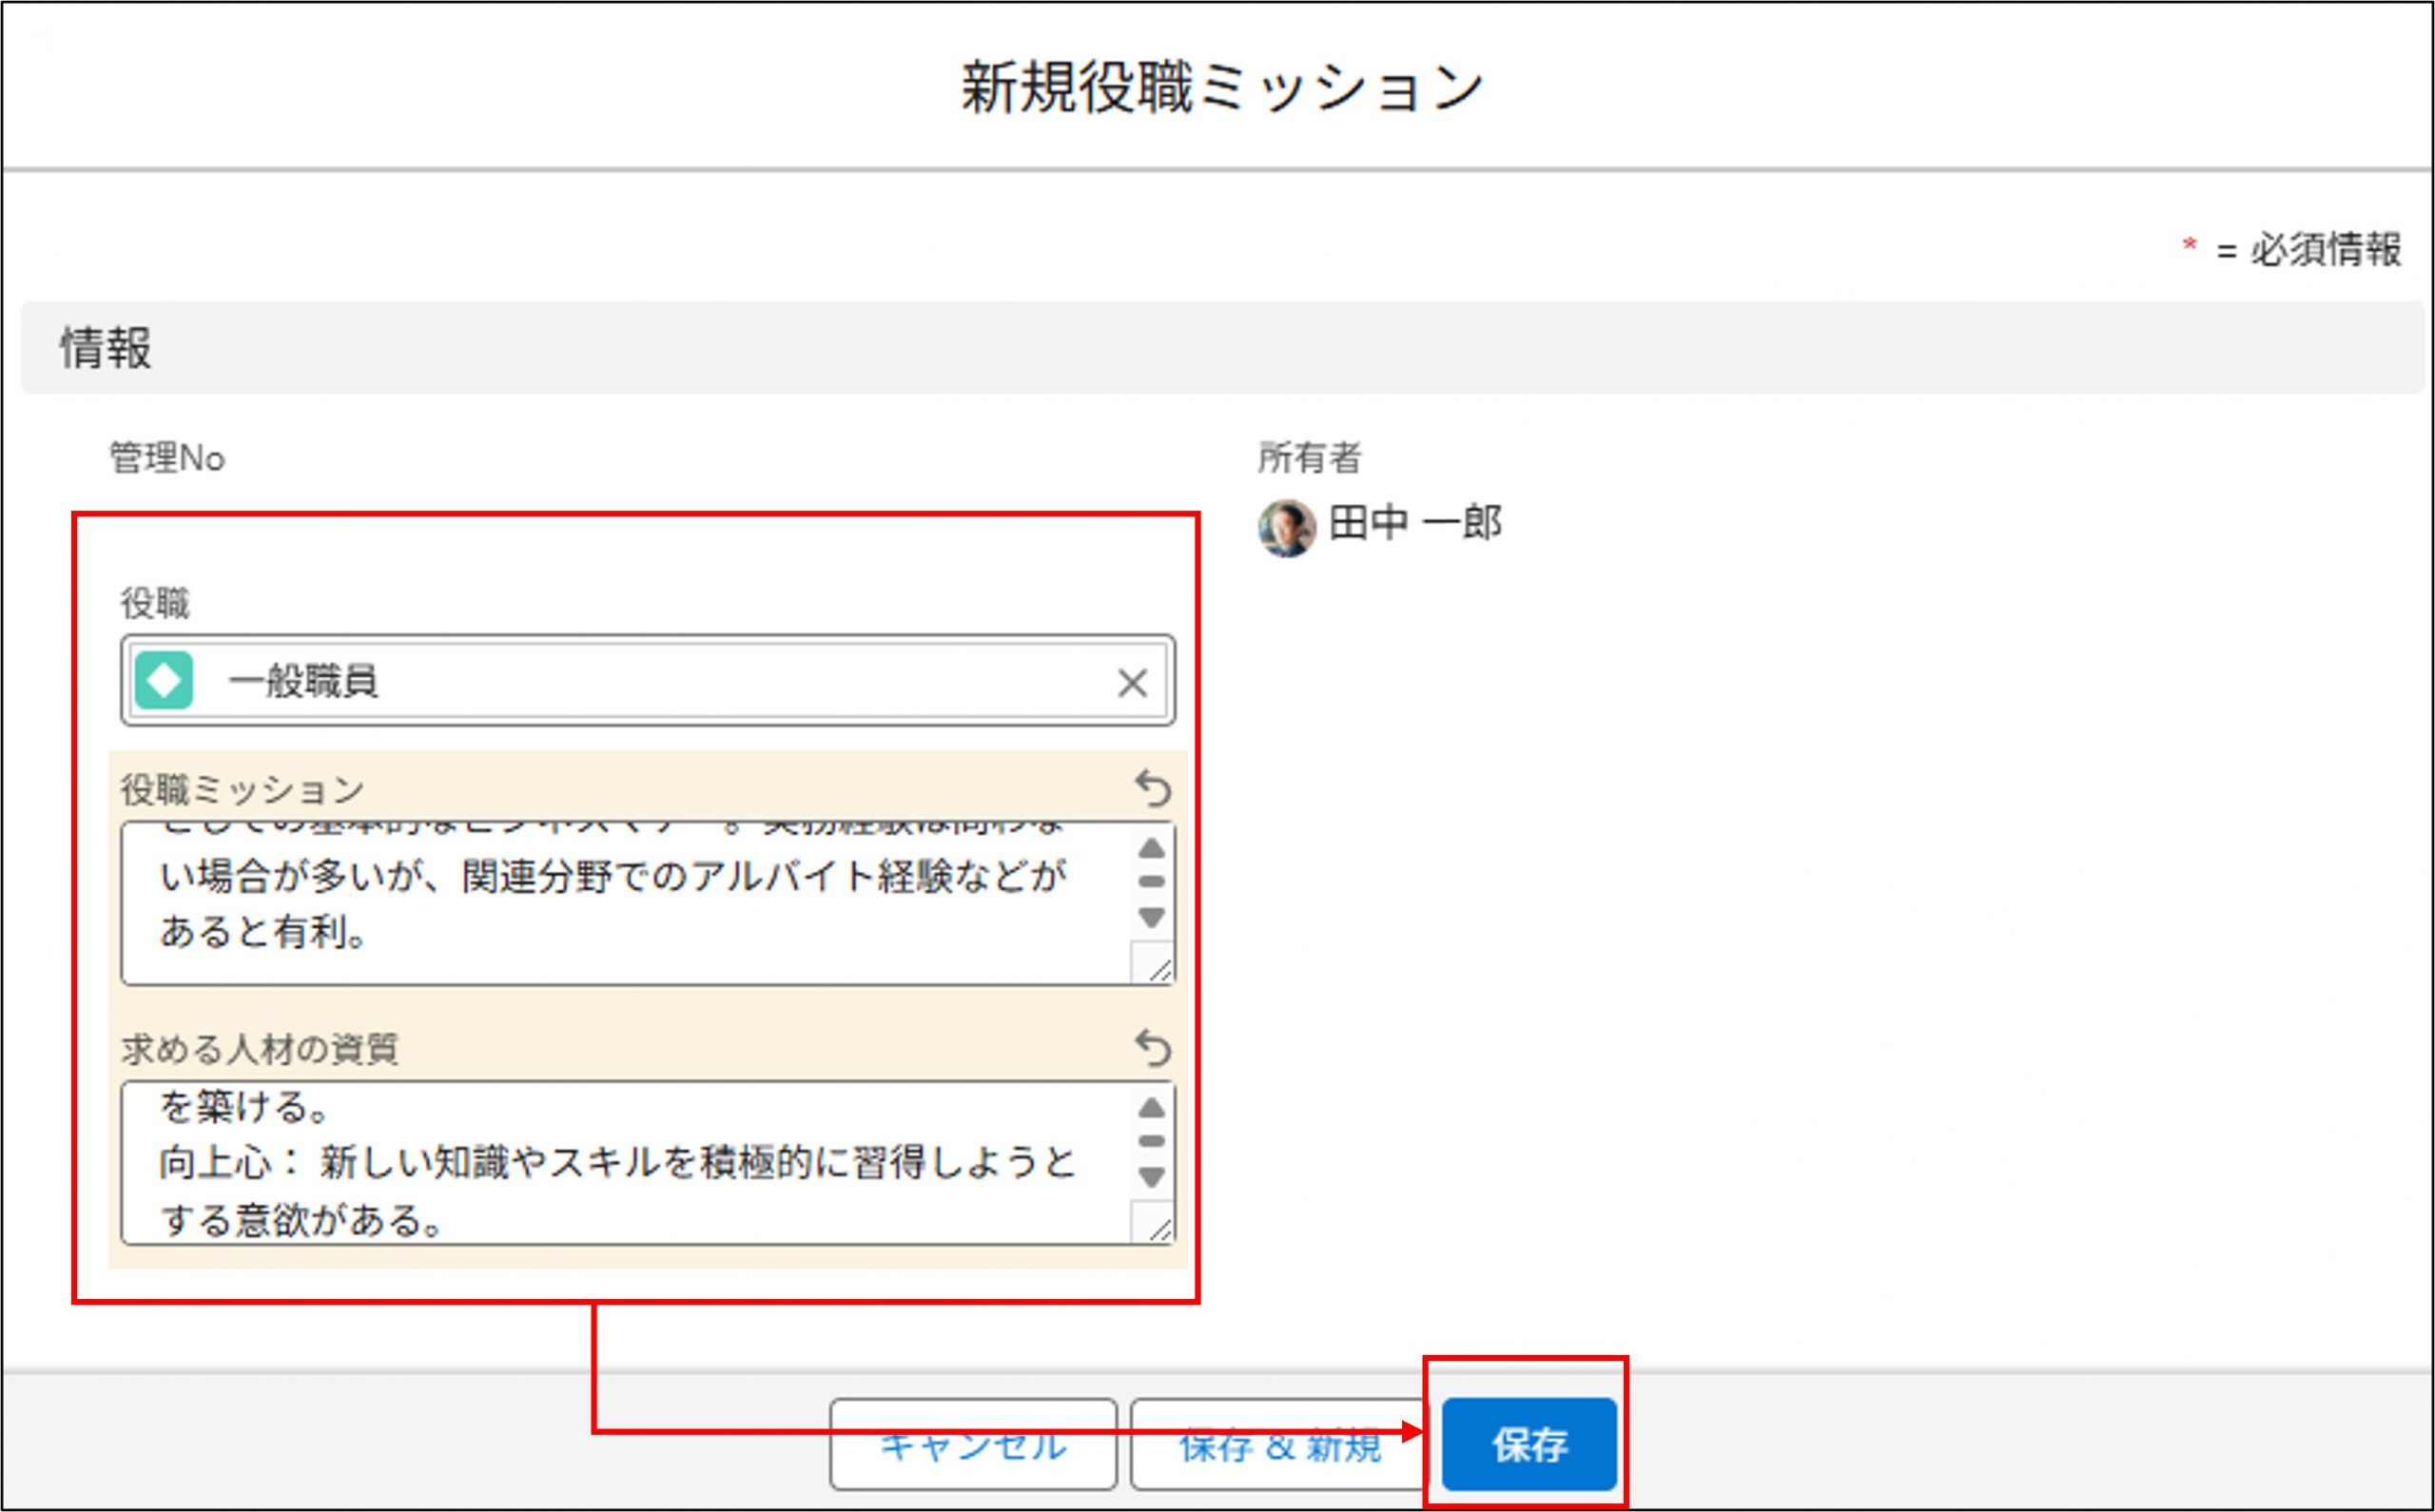
Task: Click 田中 一郎 owner avatar
Action: (1286, 527)
